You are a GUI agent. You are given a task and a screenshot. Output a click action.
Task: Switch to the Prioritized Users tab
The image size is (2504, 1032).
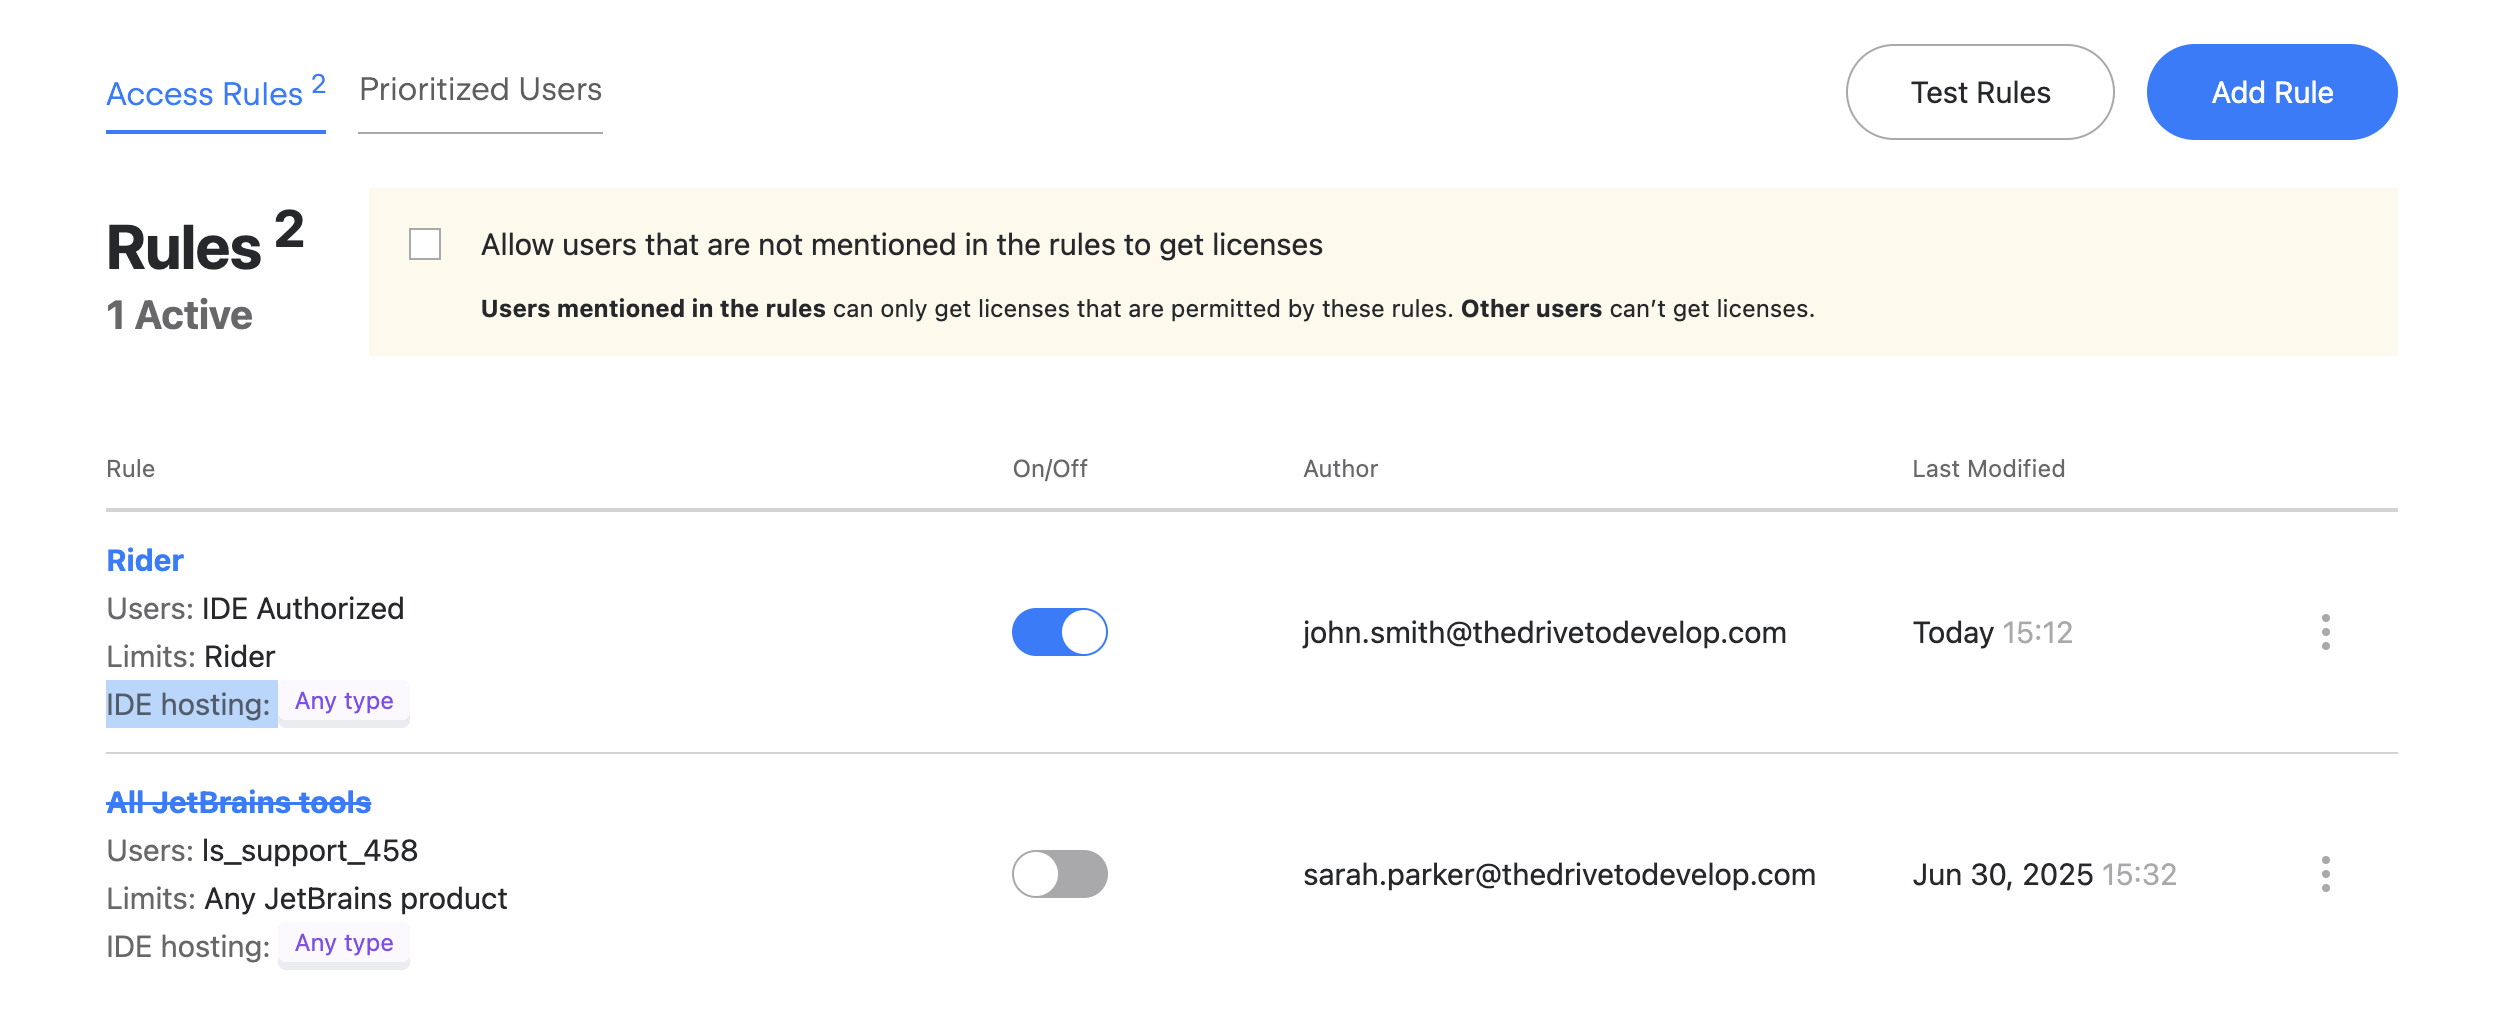pyautogui.click(x=480, y=90)
